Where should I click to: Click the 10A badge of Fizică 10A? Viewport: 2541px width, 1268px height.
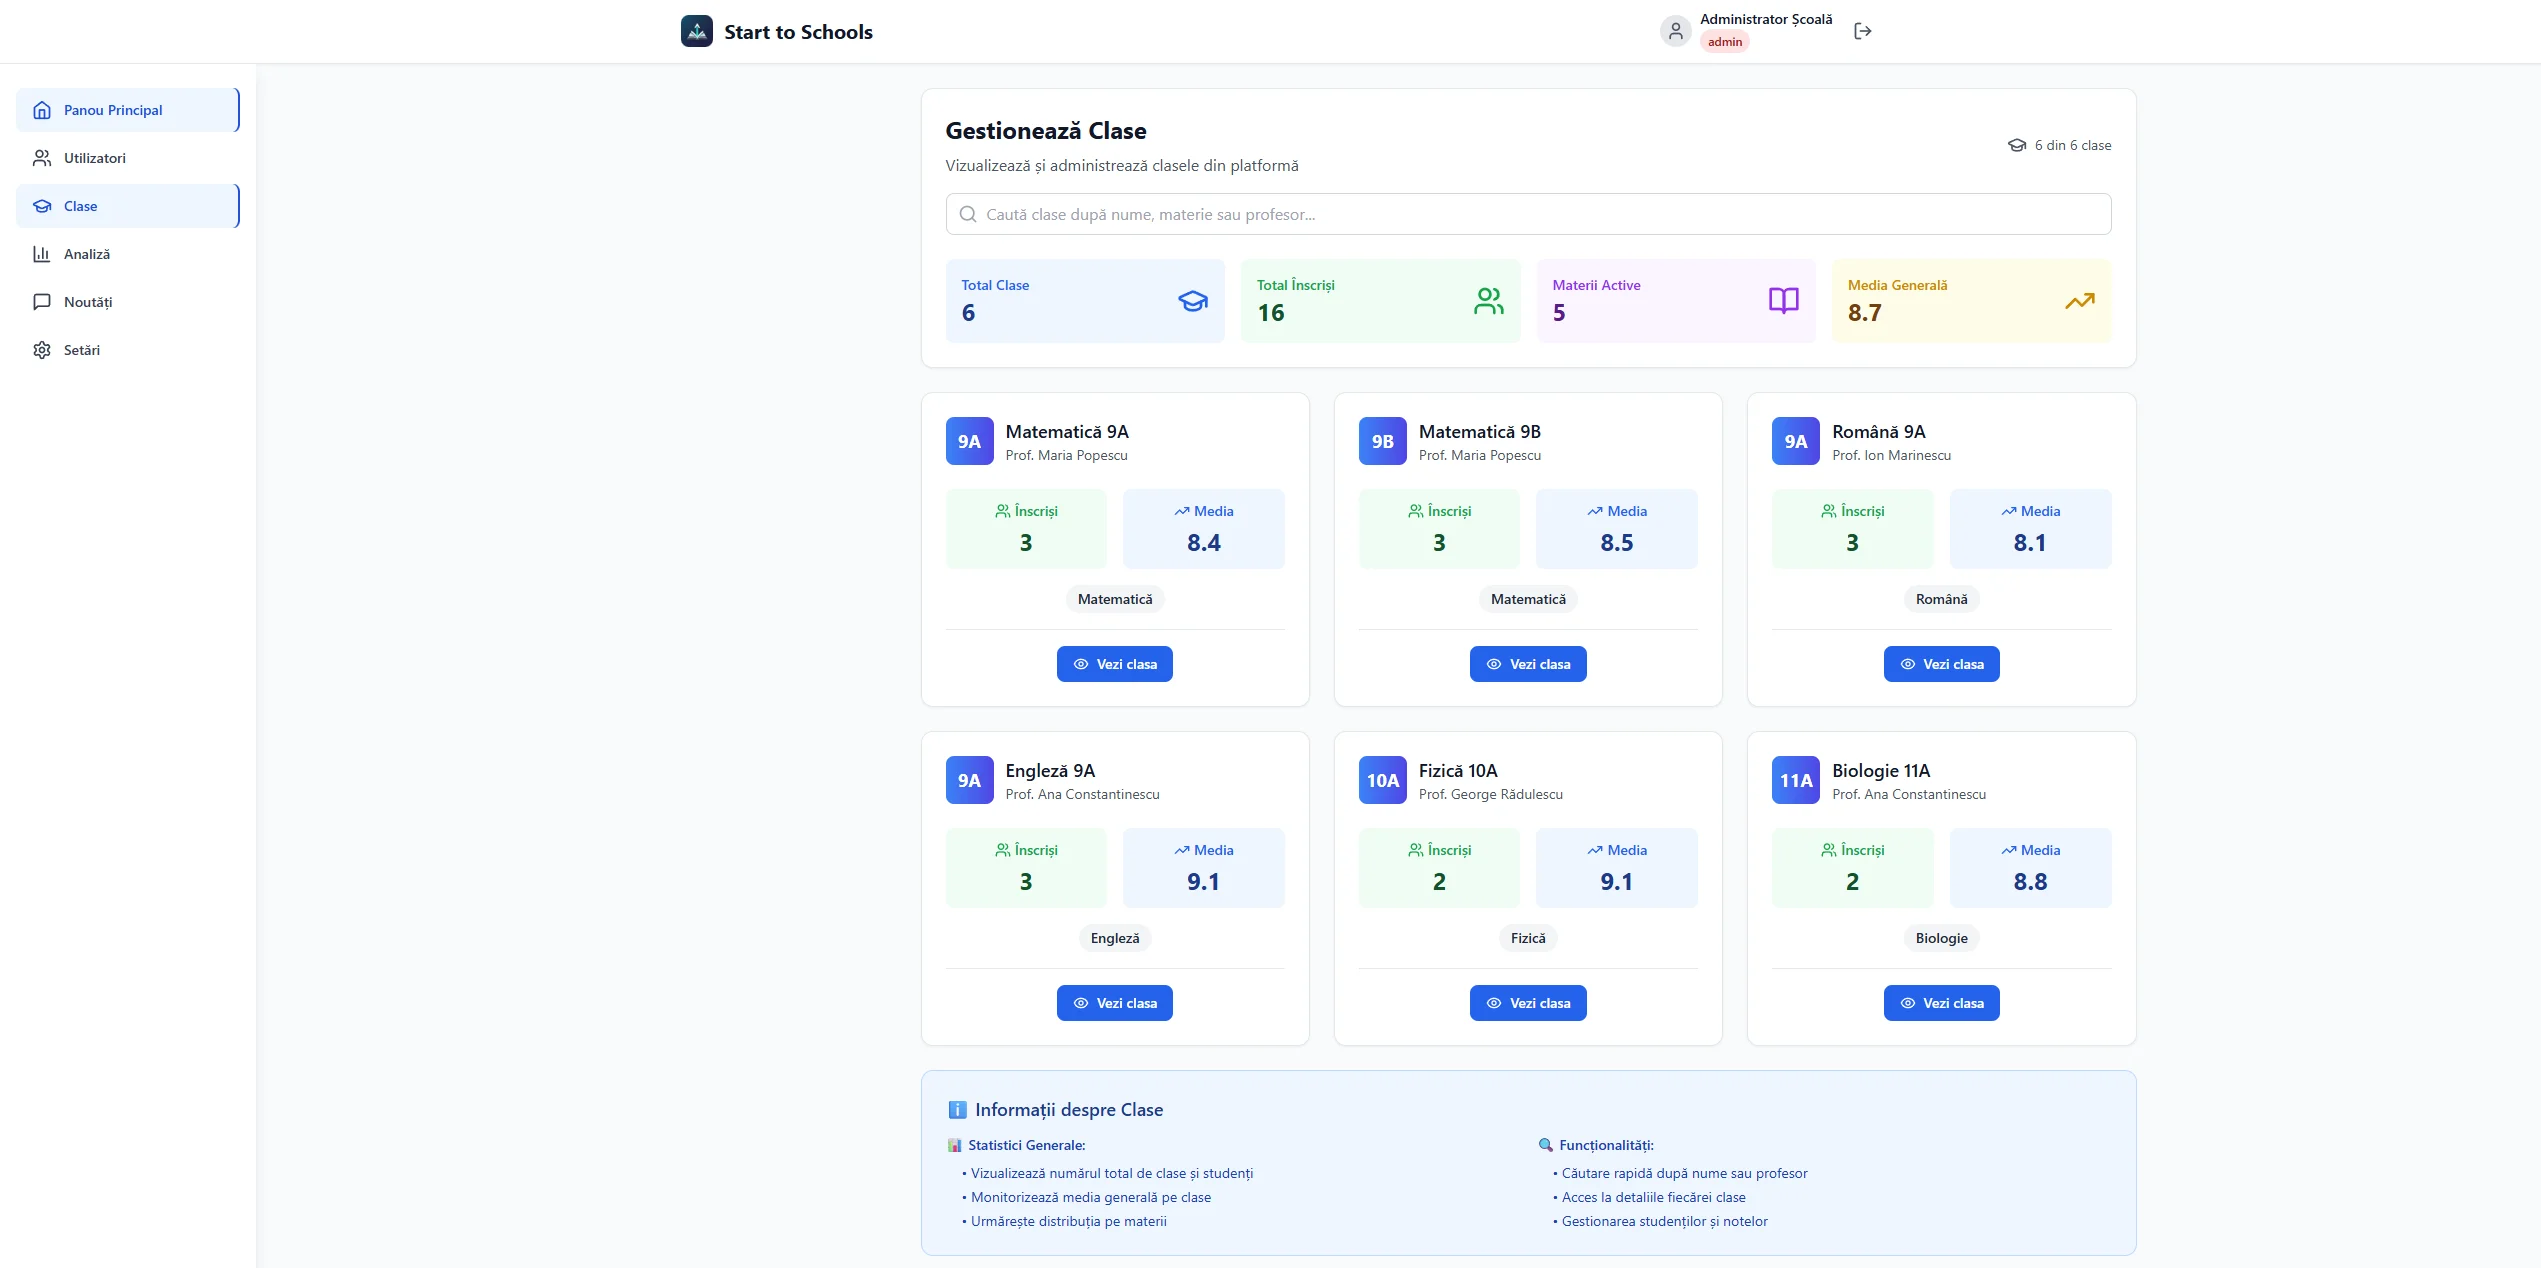tap(1382, 780)
